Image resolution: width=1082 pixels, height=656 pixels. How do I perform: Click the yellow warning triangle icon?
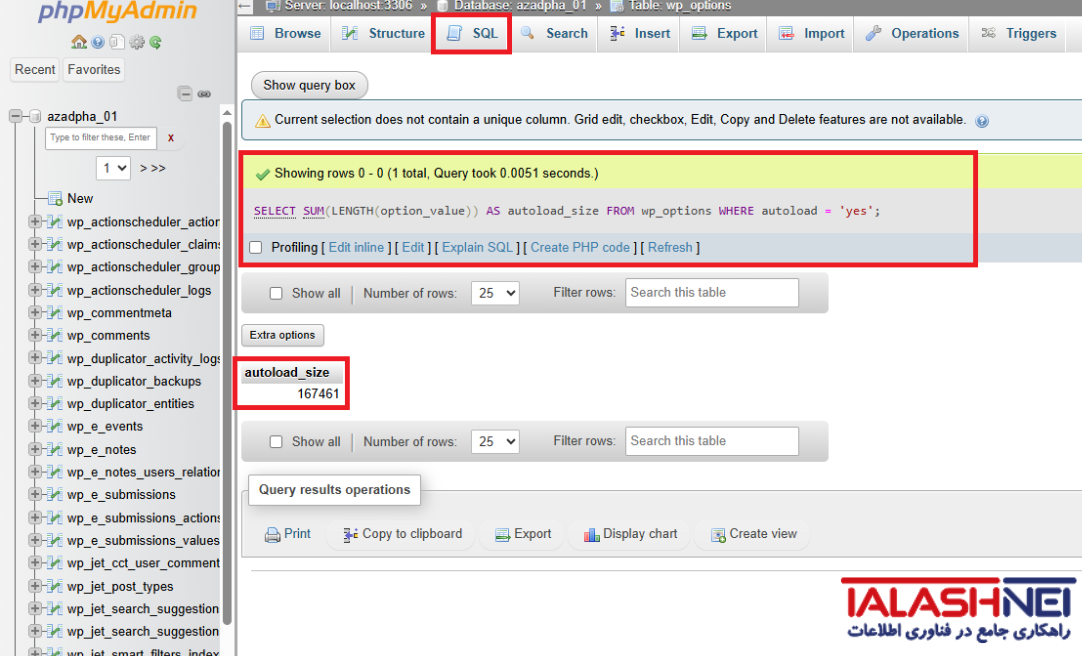(x=262, y=121)
